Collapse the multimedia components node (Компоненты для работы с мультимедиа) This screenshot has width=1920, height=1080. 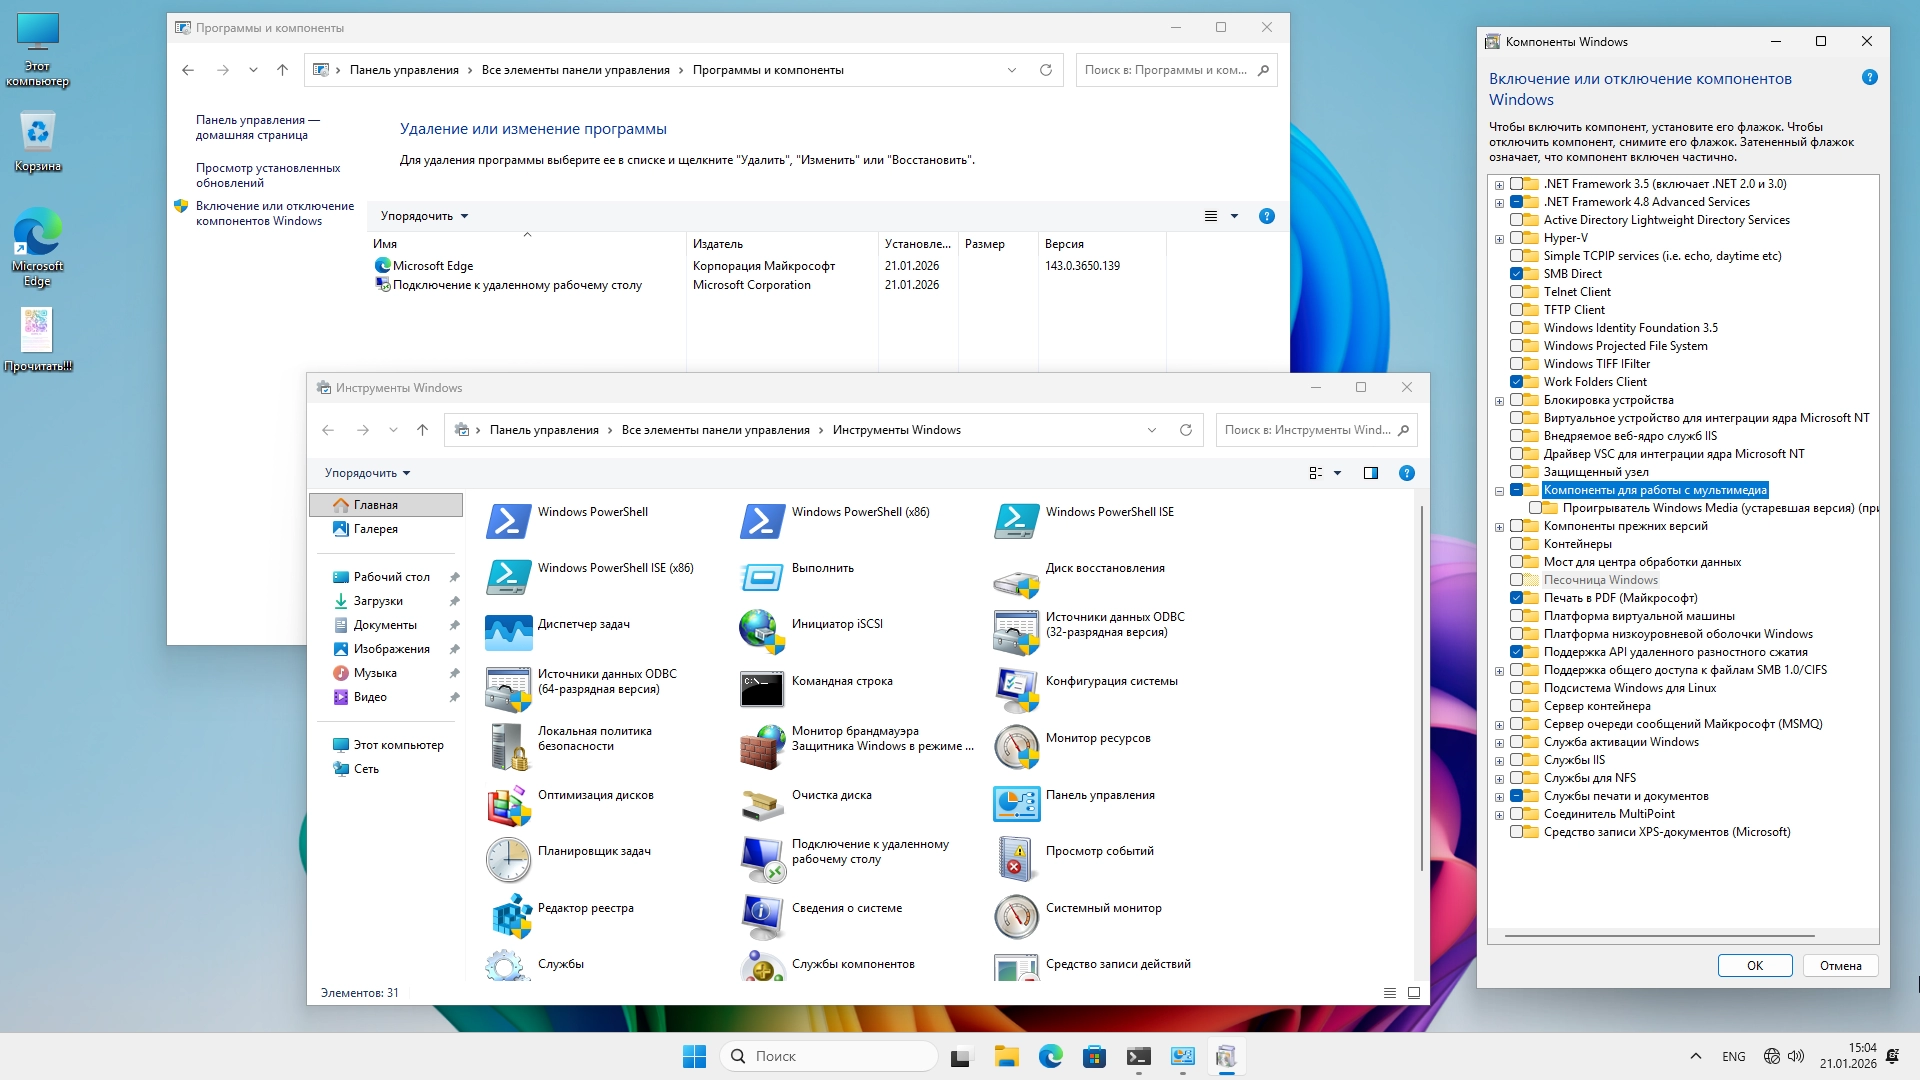(x=1499, y=491)
